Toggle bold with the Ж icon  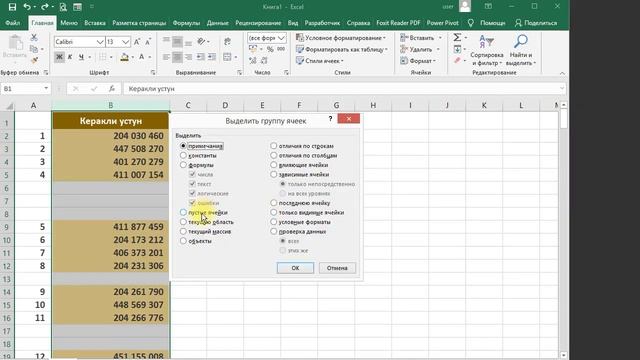point(59,57)
